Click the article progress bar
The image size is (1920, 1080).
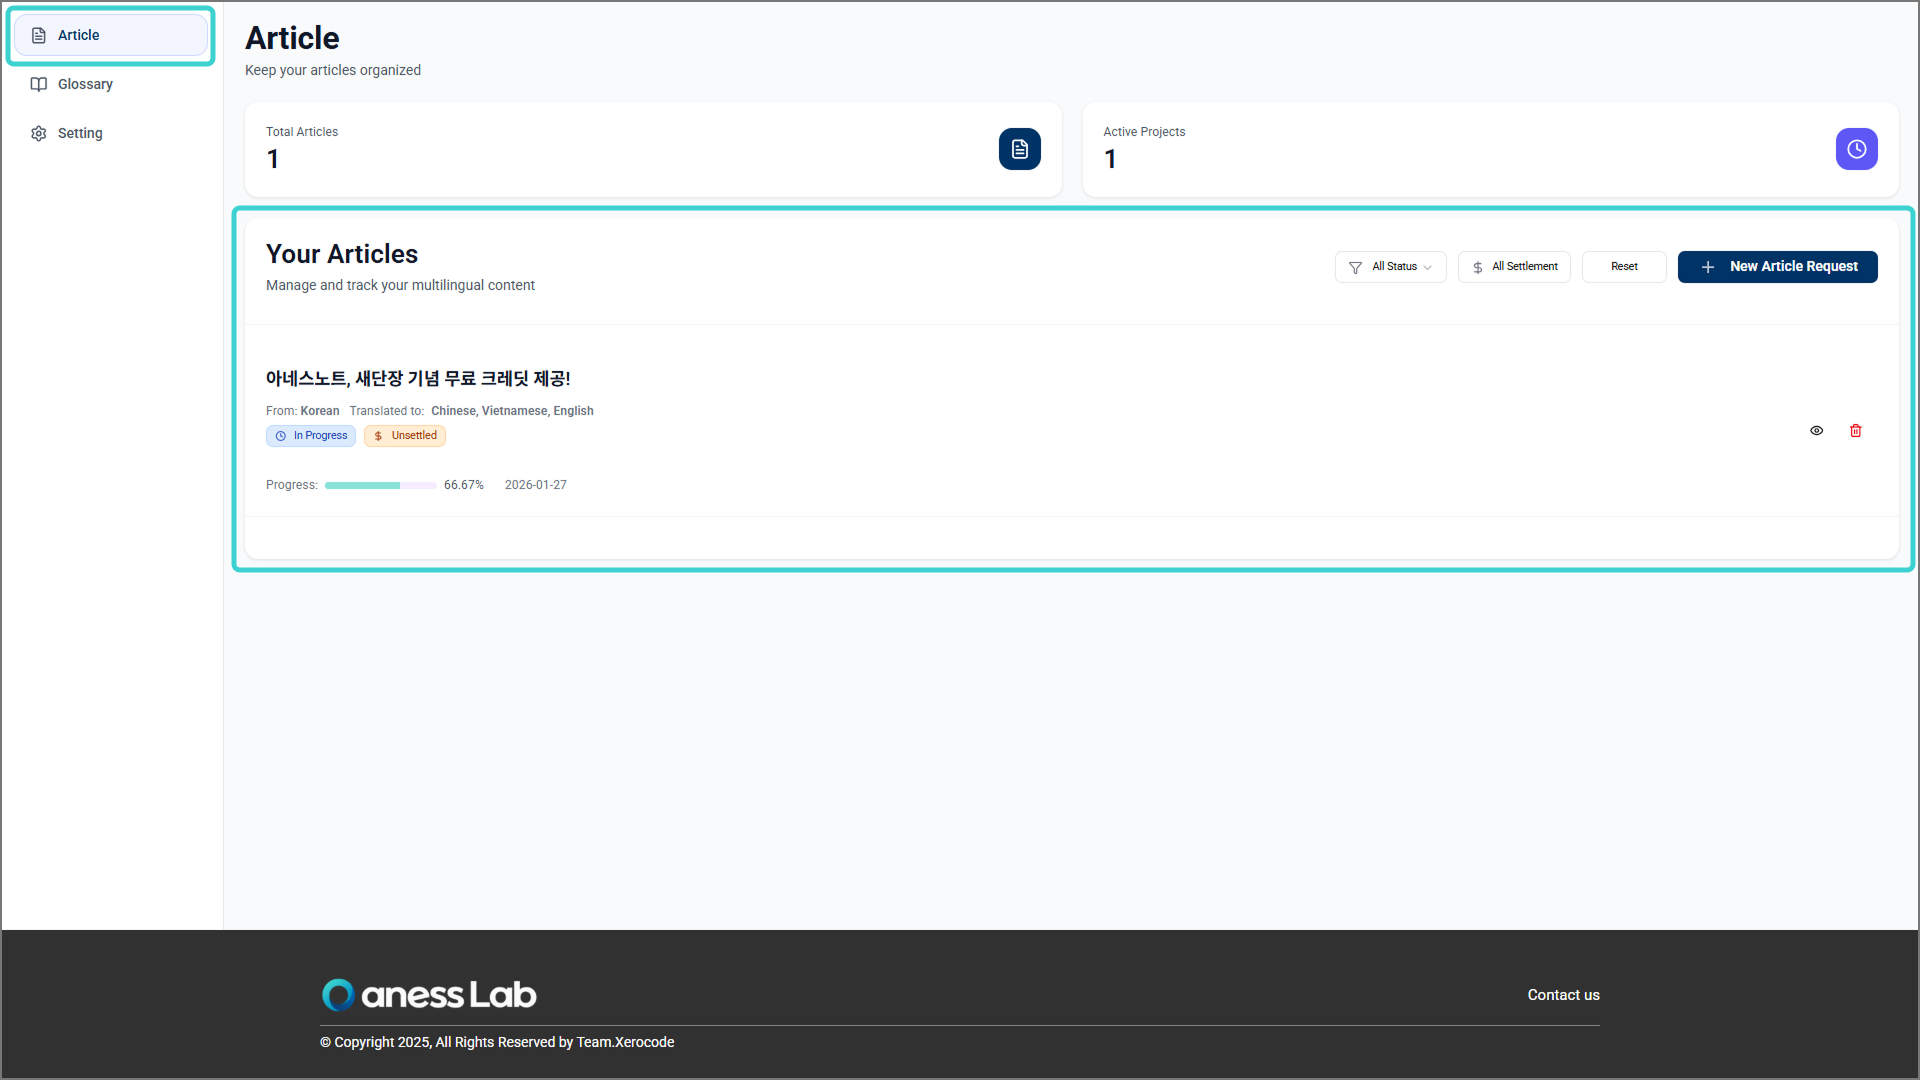(380, 486)
